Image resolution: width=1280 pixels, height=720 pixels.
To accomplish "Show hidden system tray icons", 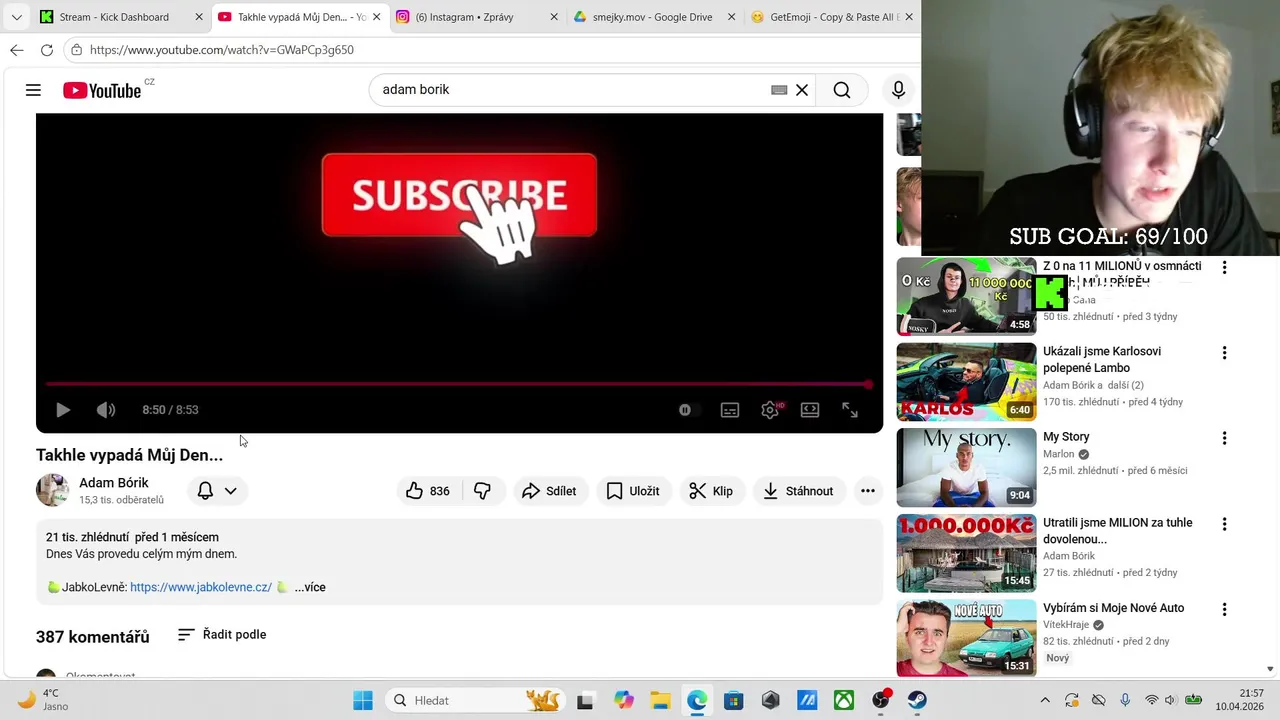I will [x=1045, y=700].
